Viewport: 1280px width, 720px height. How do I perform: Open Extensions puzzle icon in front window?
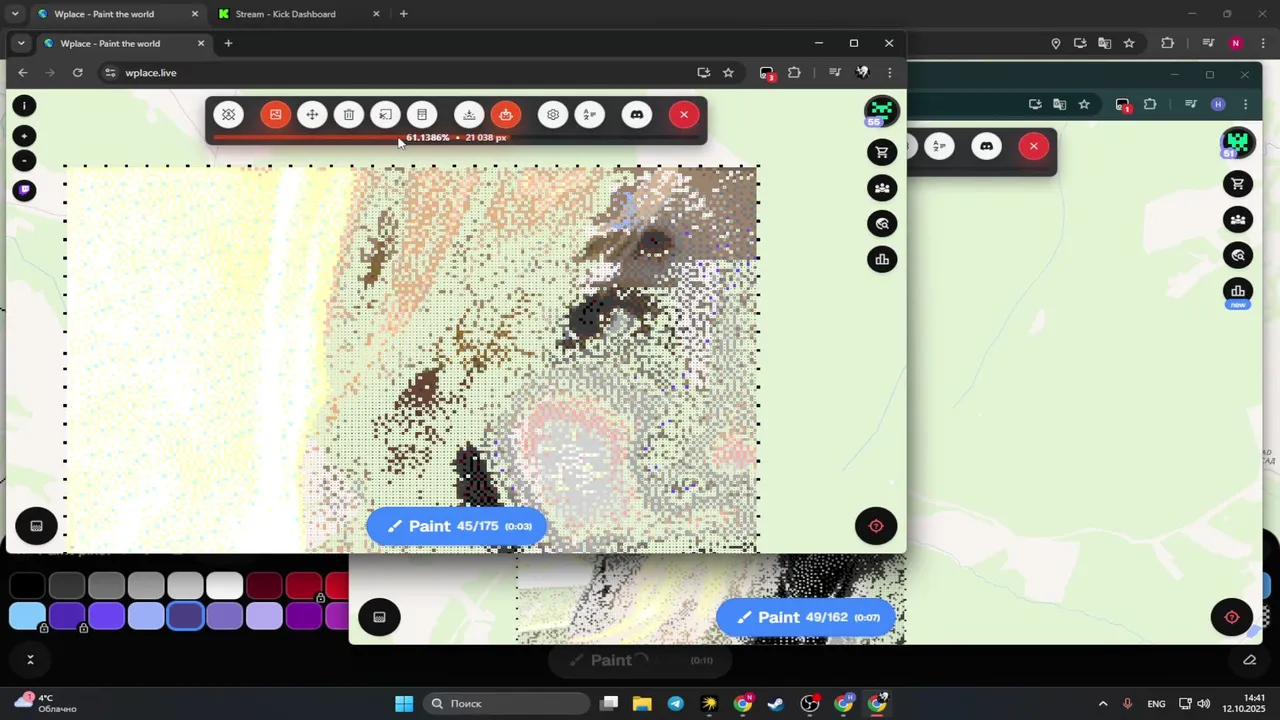(x=795, y=73)
